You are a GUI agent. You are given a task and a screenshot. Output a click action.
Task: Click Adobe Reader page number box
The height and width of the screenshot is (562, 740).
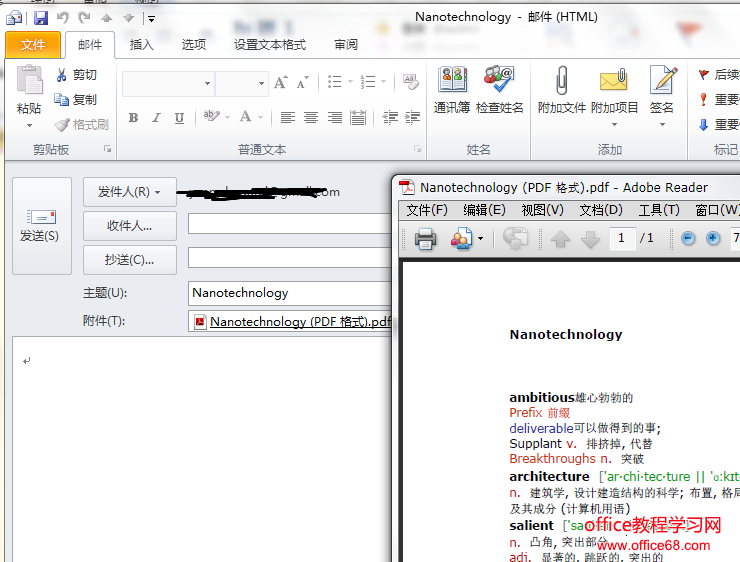[x=622, y=238]
